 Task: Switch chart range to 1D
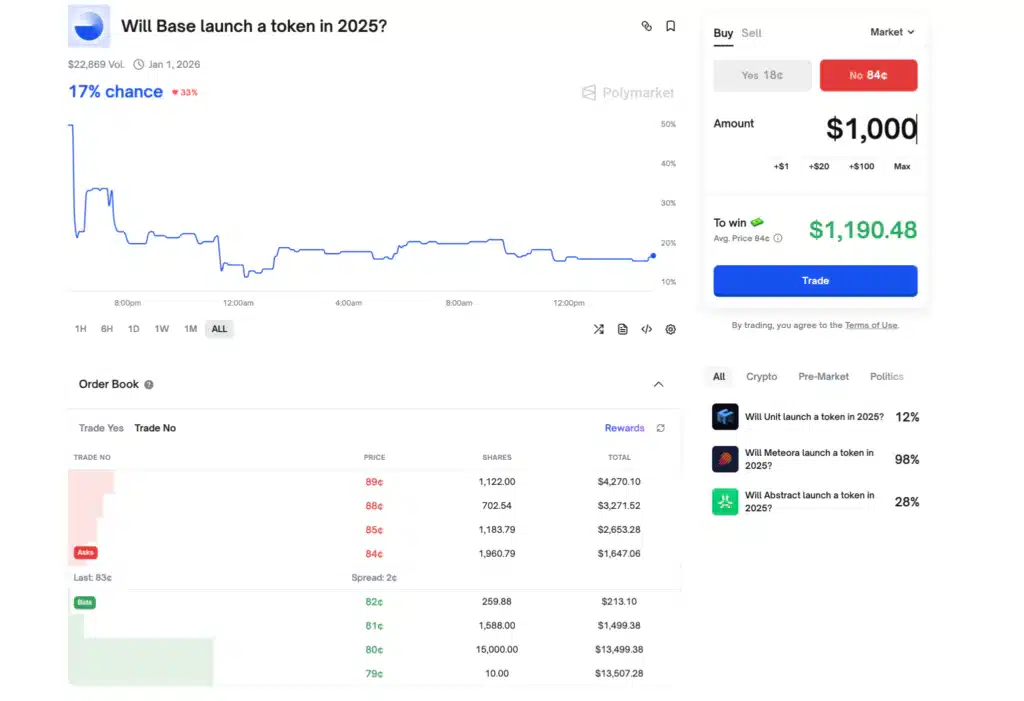click(134, 329)
